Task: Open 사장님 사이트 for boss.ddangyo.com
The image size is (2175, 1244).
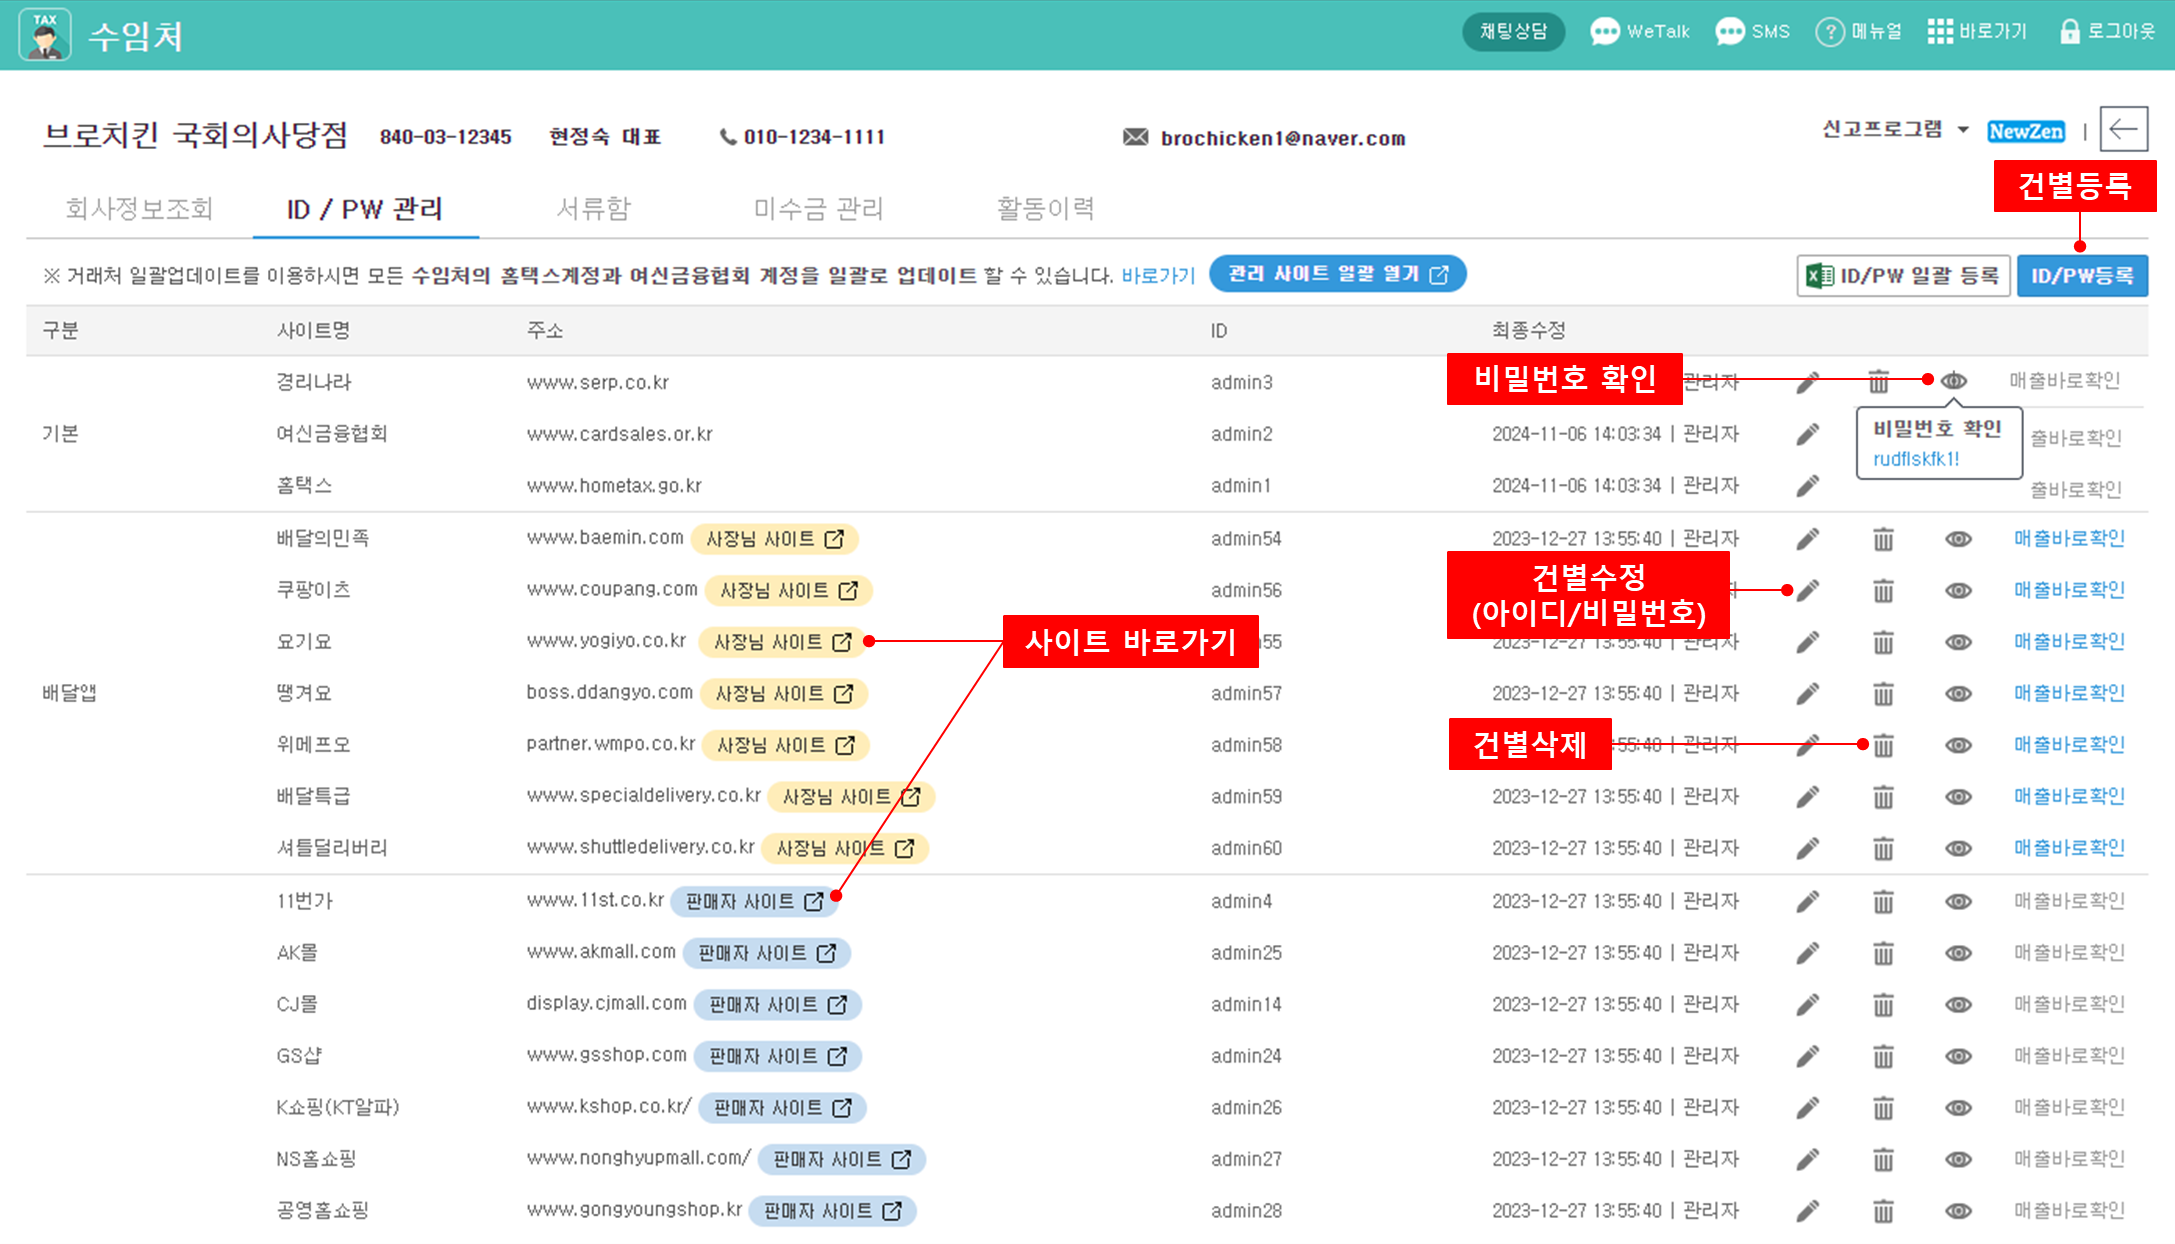Action: point(784,694)
